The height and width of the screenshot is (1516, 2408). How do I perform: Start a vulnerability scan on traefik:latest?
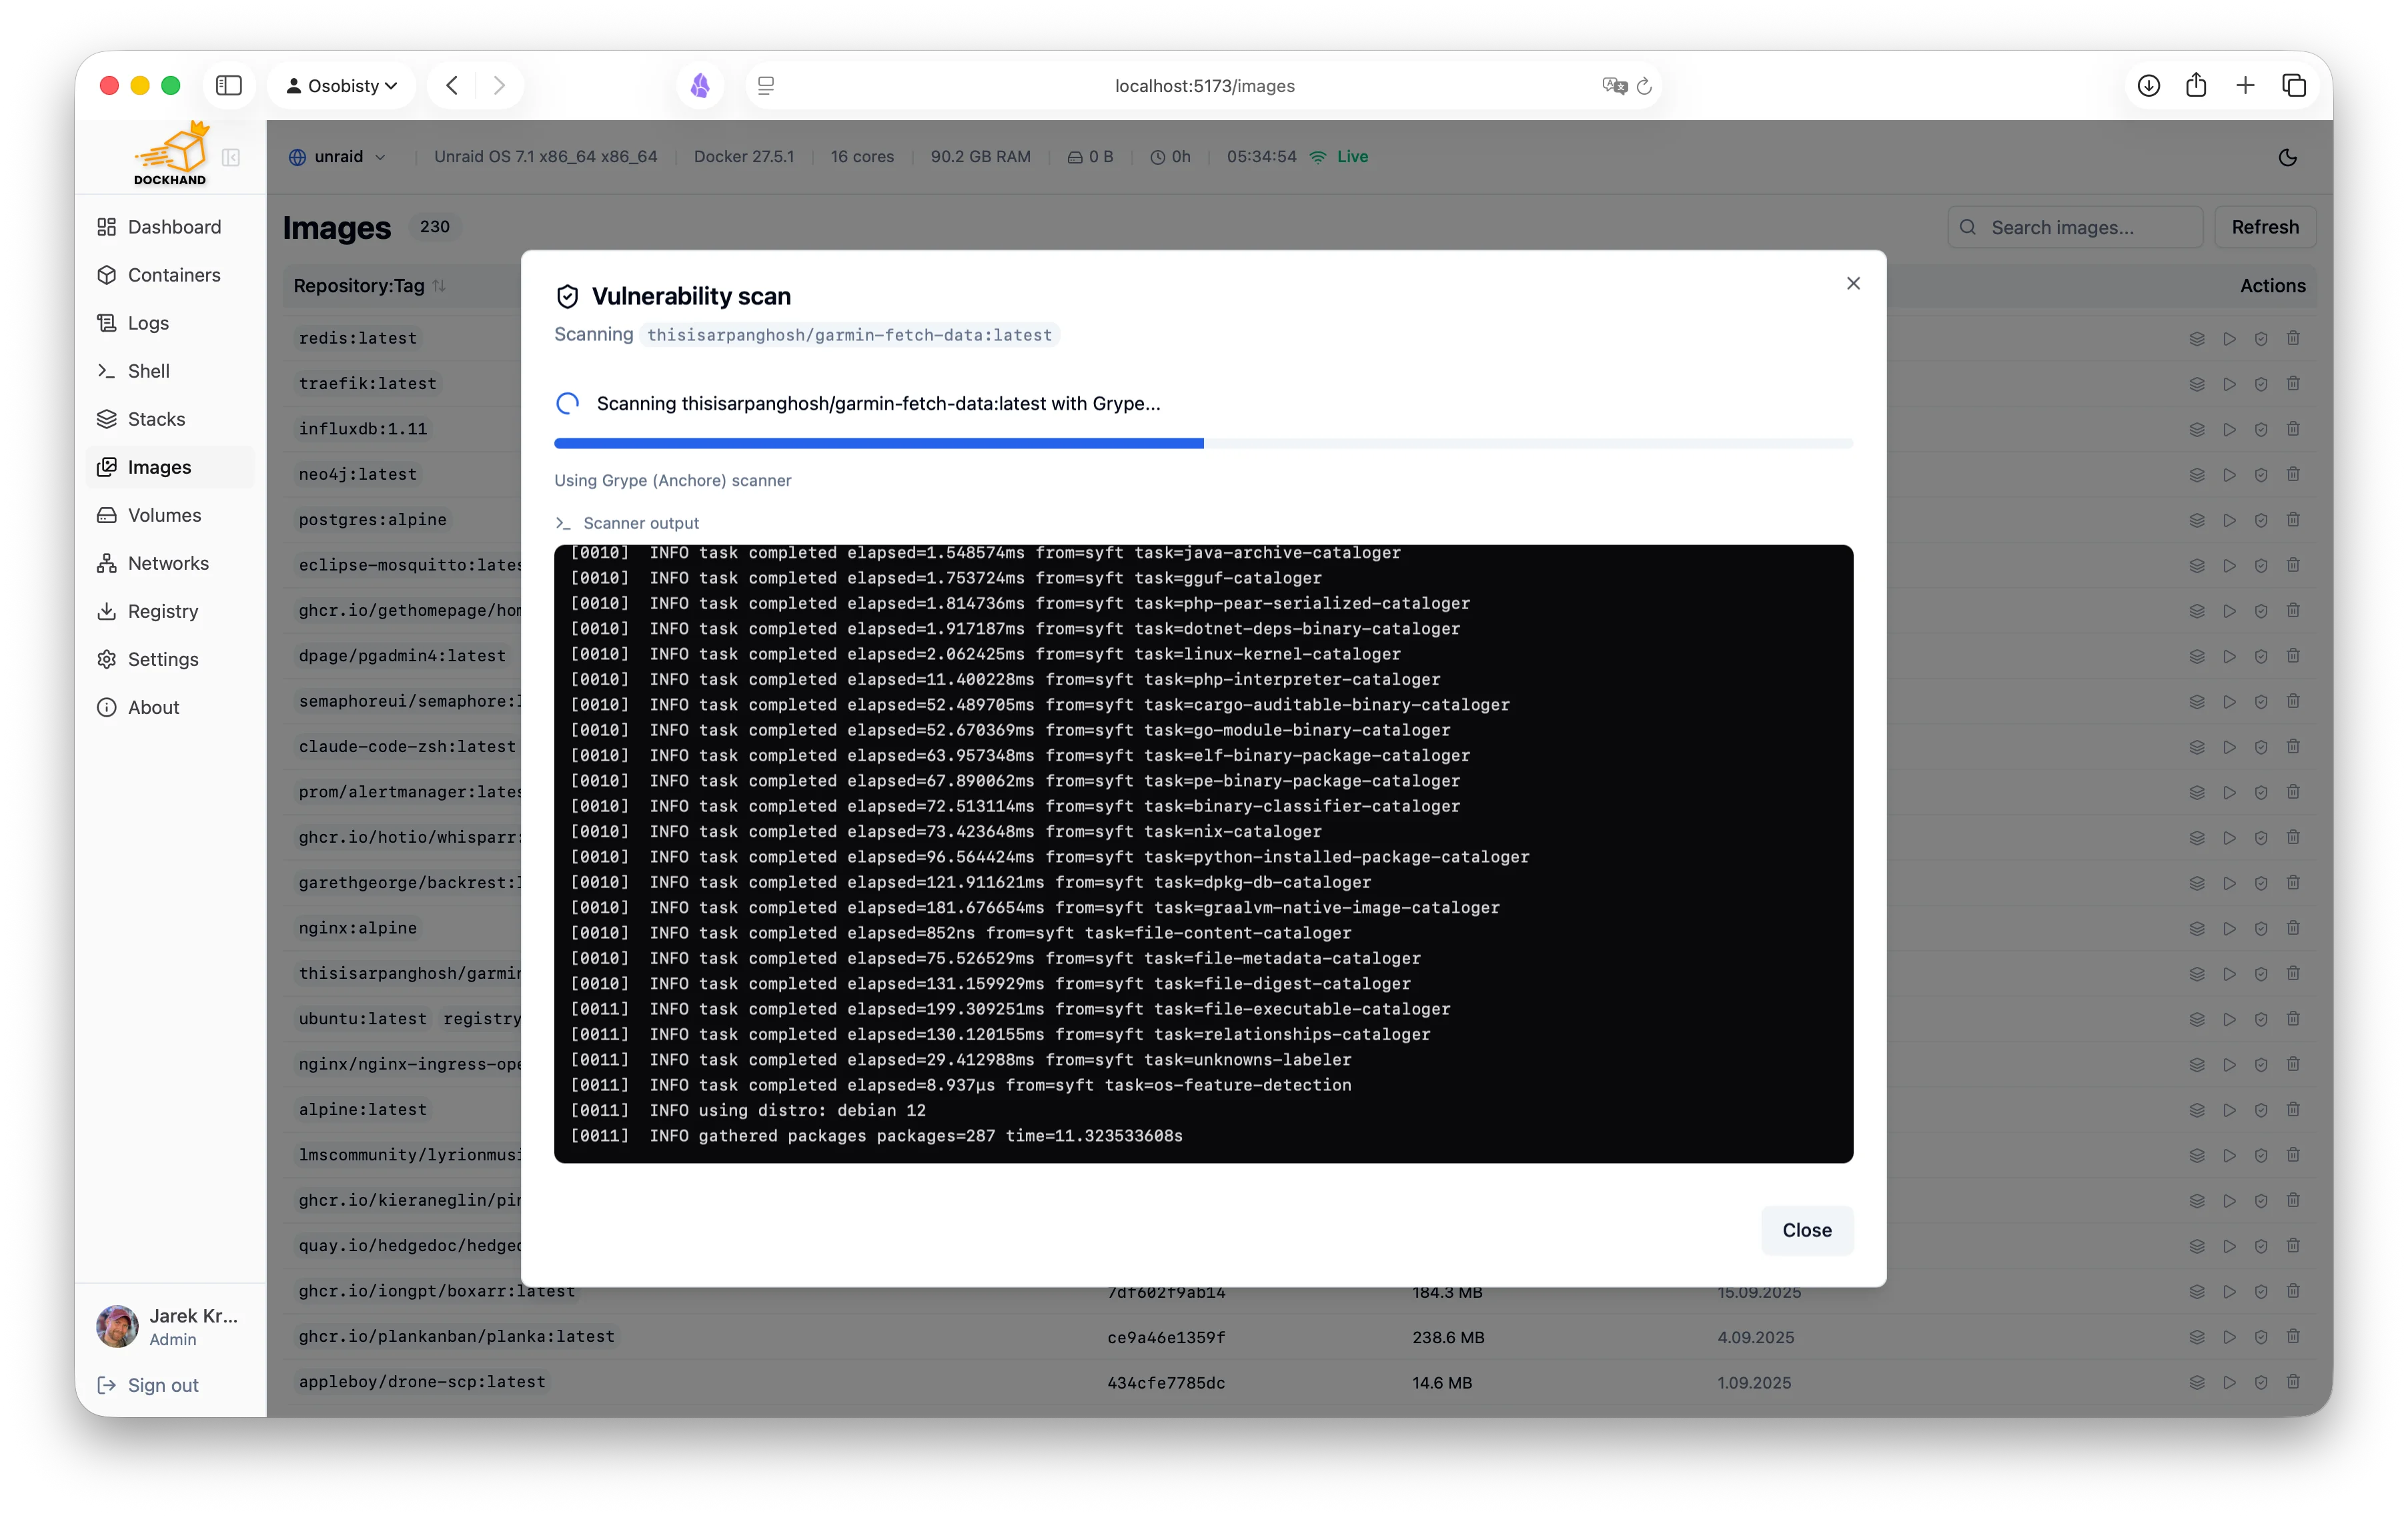point(2261,383)
